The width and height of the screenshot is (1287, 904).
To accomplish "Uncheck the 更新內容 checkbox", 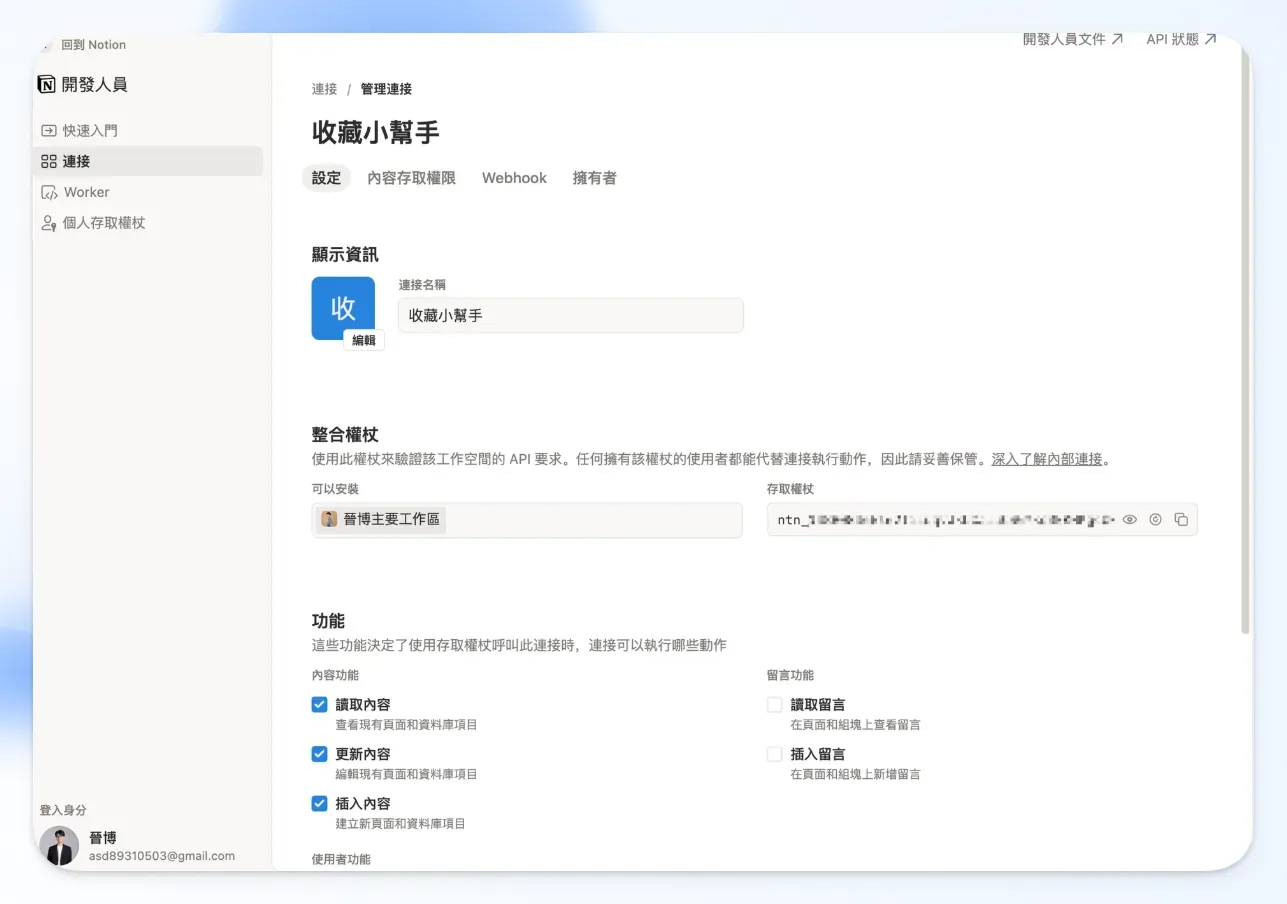I will [x=319, y=754].
